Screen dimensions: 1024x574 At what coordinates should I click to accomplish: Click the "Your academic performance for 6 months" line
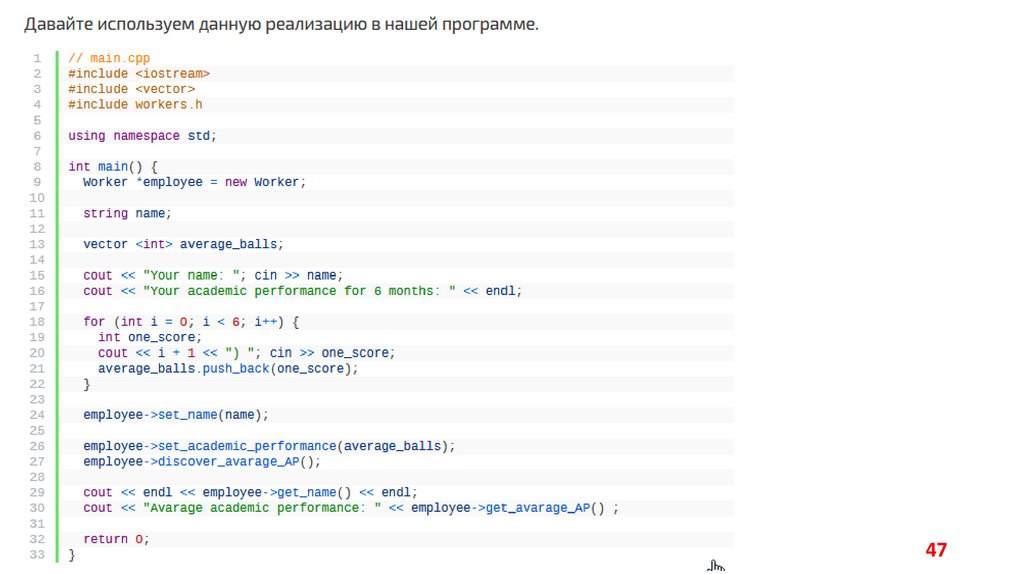click(302, 291)
